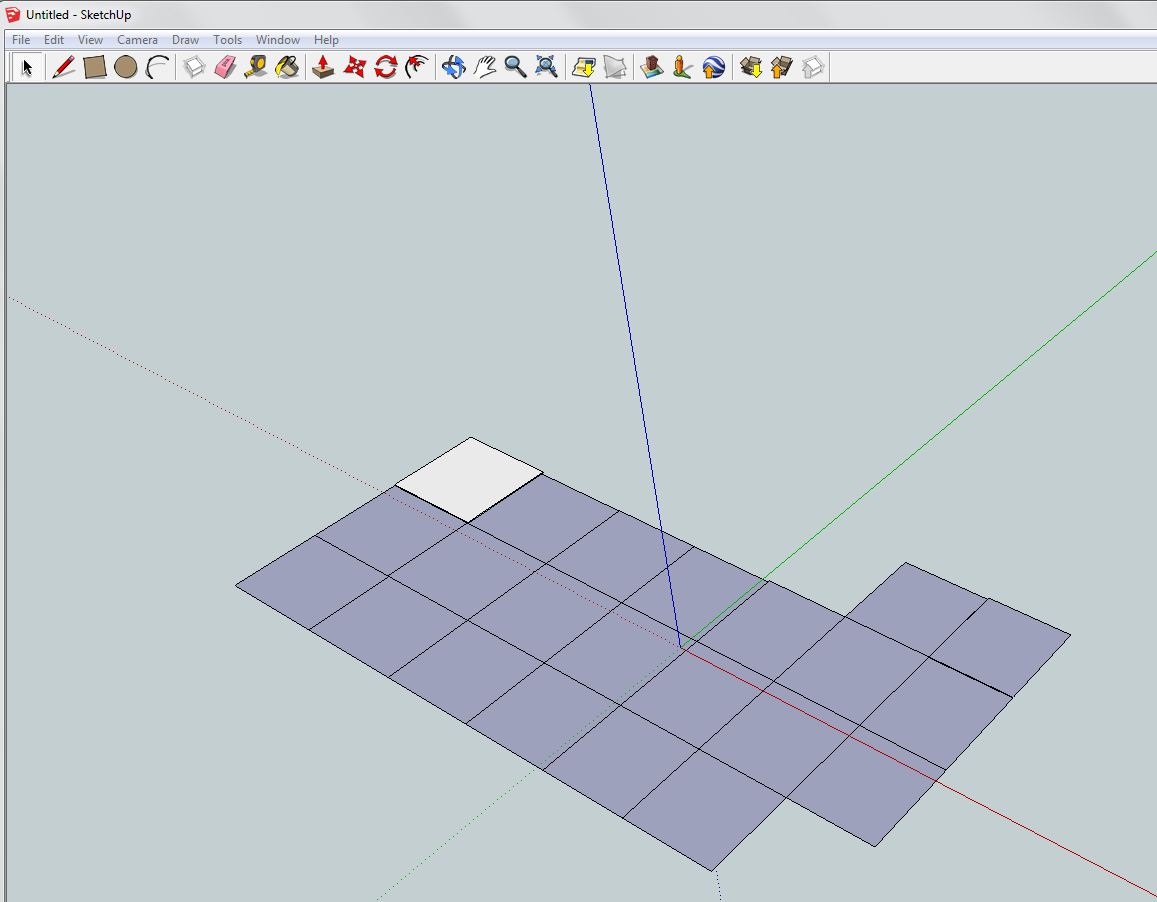The width and height of the screenshot is (1157, 902).
Task: Open the Camera menu
Action: pos(137,40)
